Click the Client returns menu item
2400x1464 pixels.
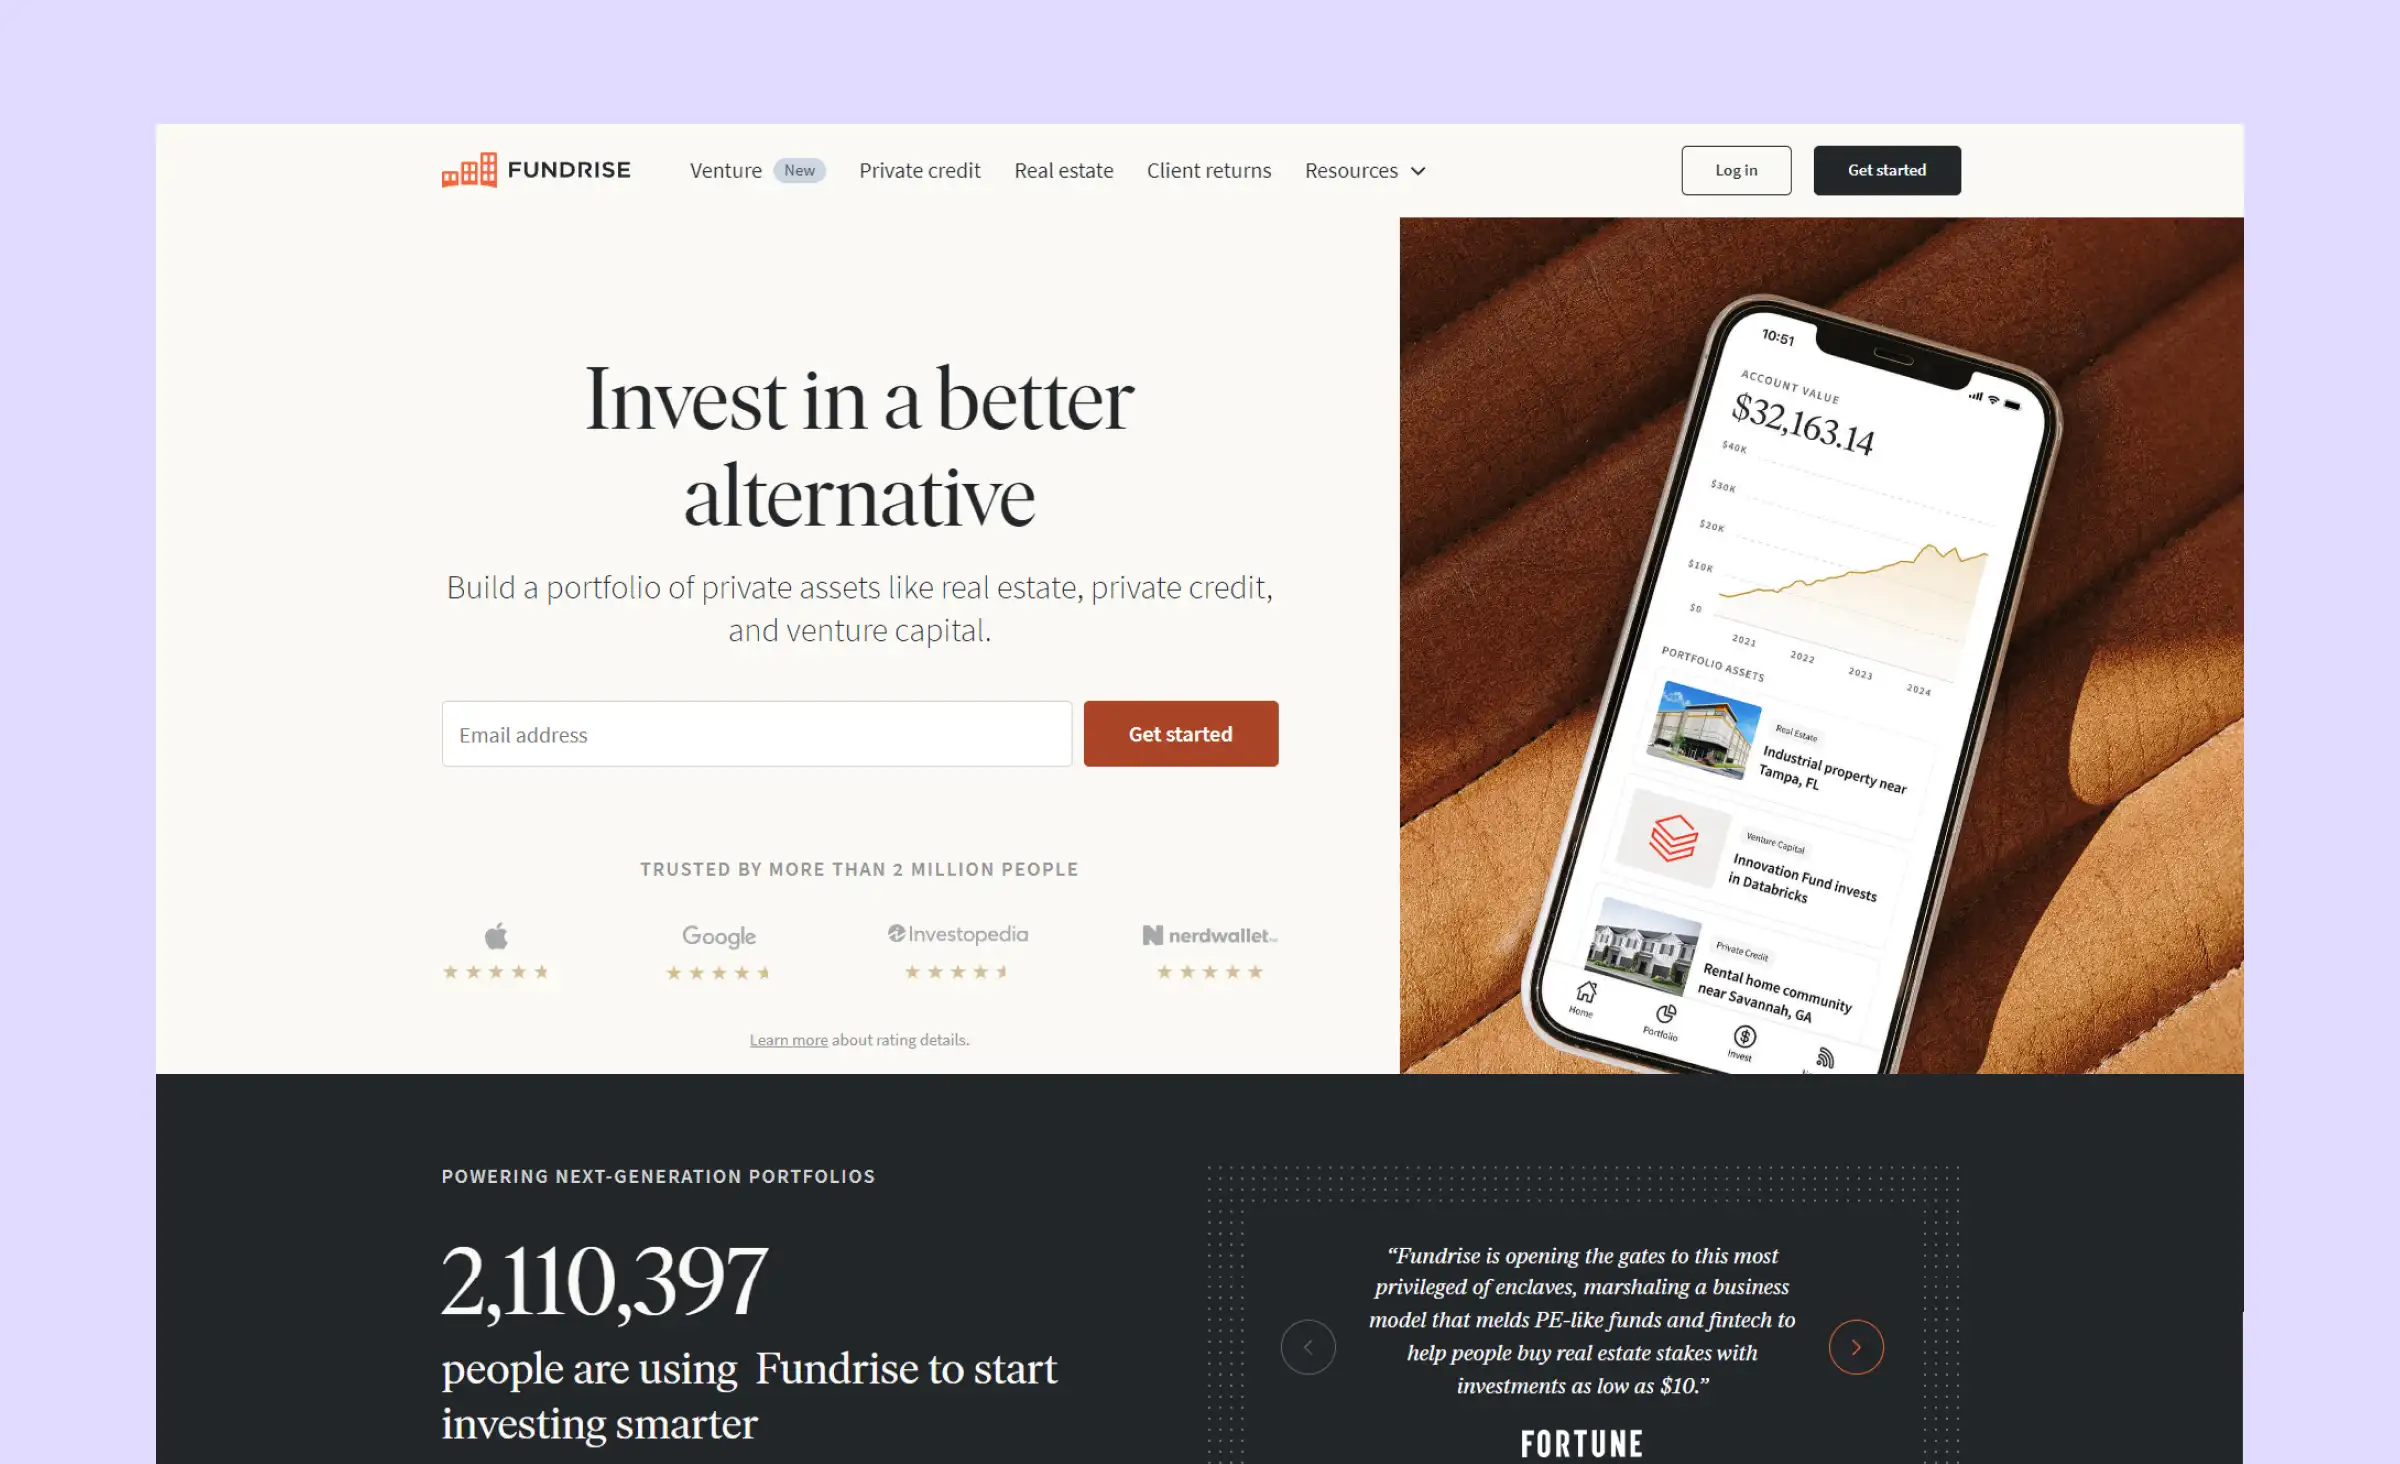coord(1209,170)
